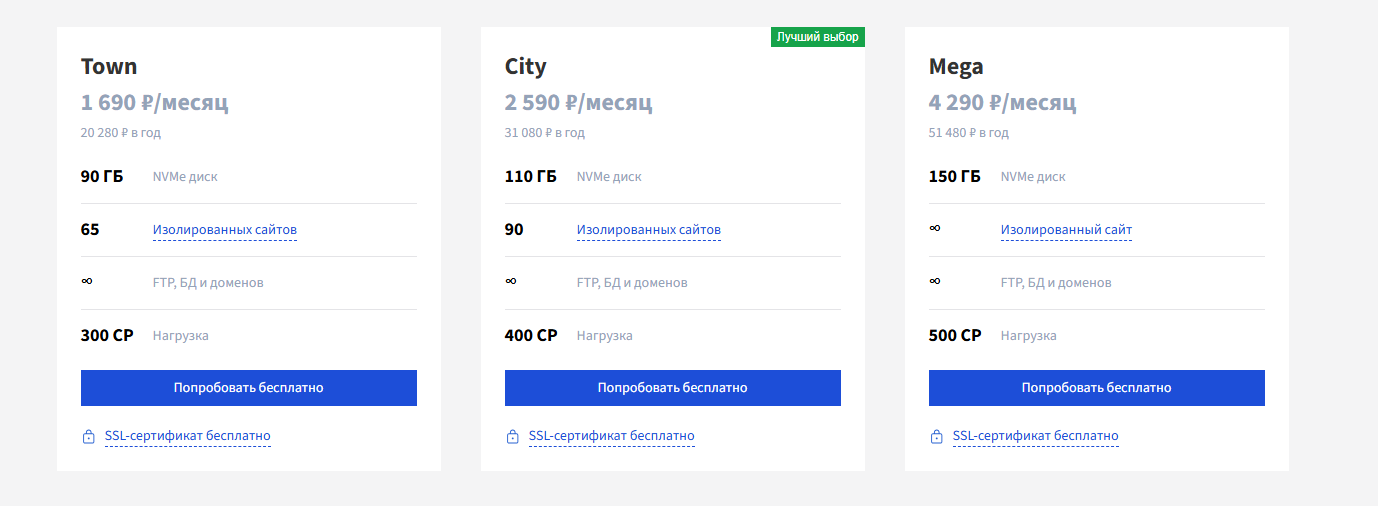Image resolution: width=1378 pixels, height=506 pixels.
Task: Click the 20 280 ₽ в год text
Action: (x=121, y=133)
